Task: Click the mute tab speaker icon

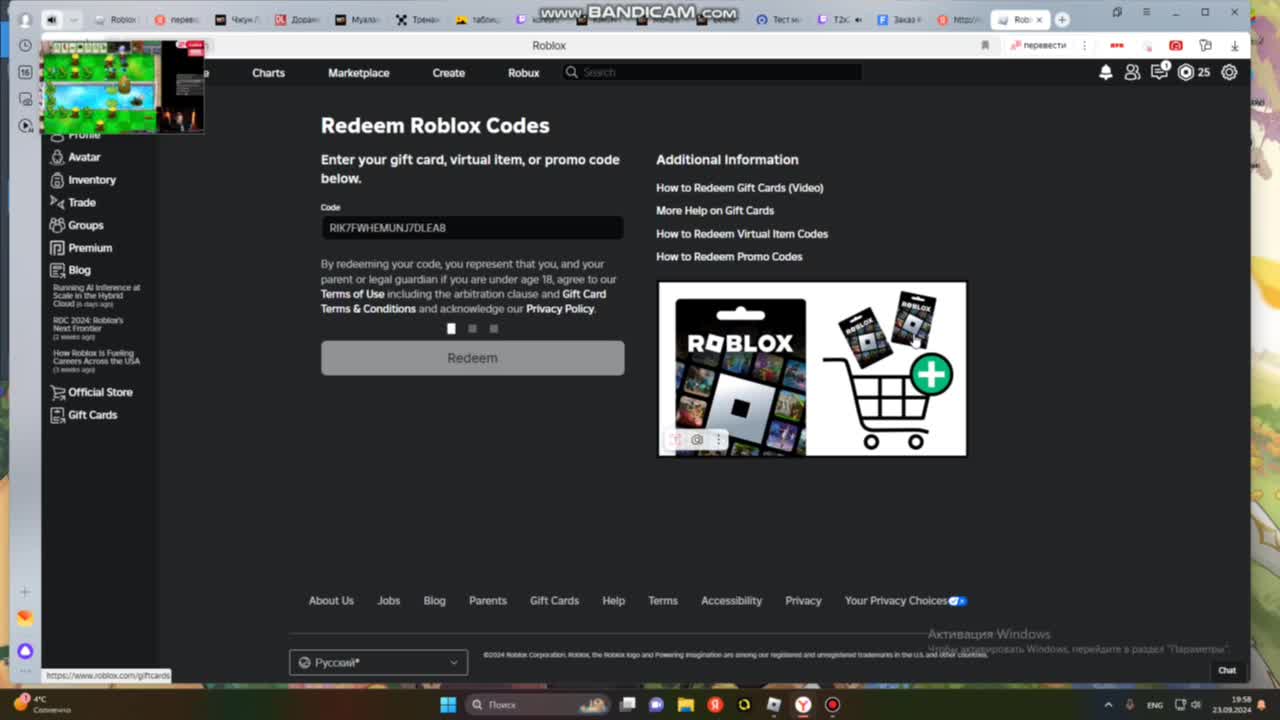Action: (51, 19)
